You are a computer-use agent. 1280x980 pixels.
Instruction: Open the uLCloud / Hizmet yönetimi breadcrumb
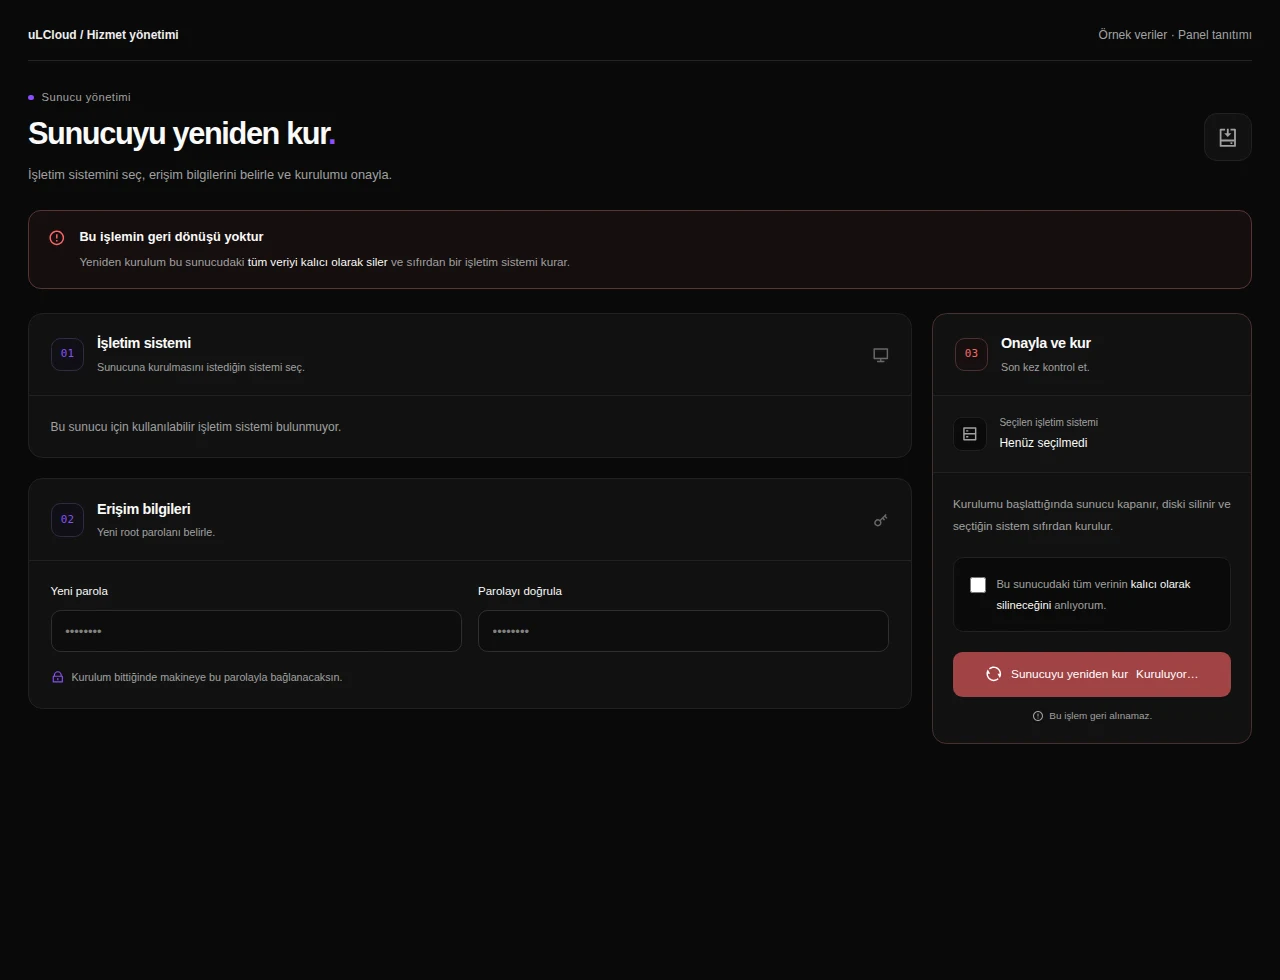(103, 35)
